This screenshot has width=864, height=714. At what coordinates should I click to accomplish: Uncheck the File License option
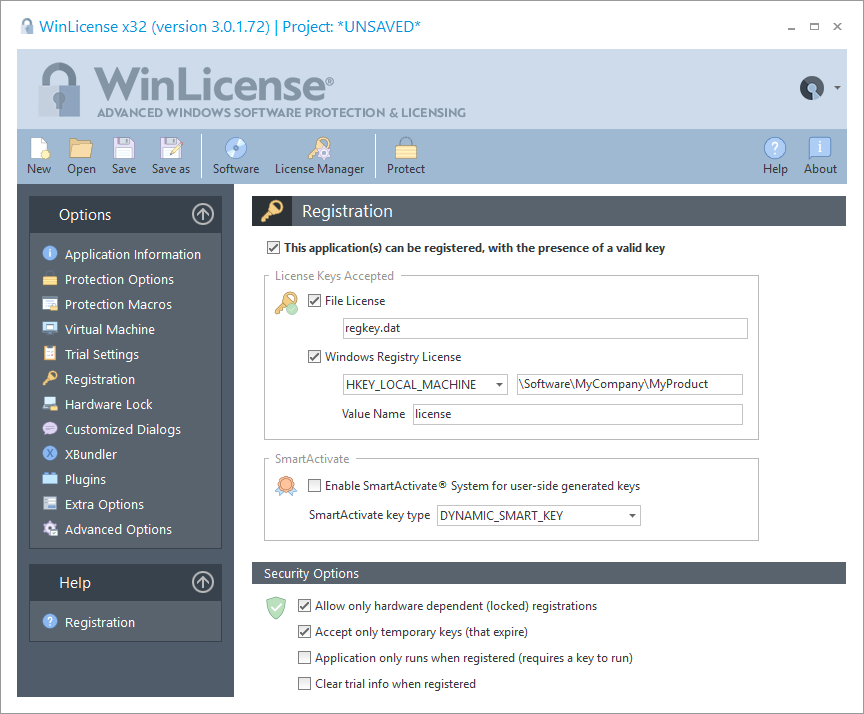314,300
